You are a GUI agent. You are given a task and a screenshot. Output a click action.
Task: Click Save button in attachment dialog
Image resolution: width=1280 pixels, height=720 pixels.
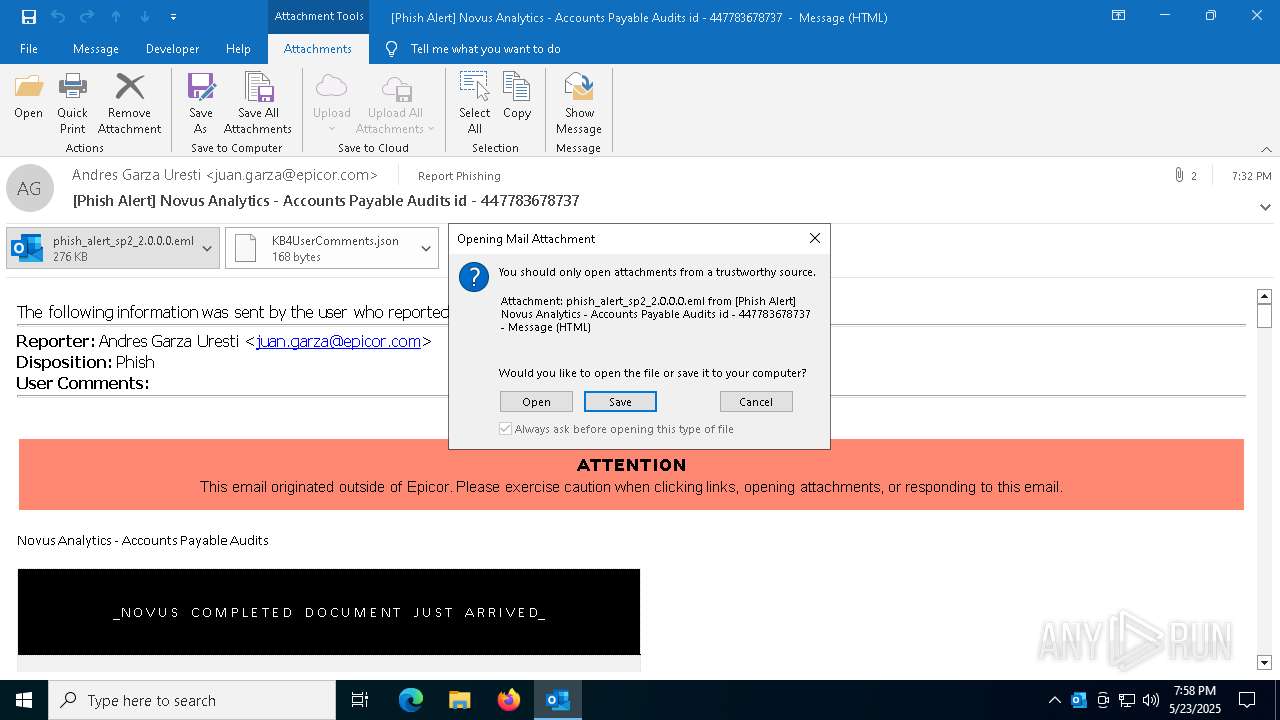point(620,402)
